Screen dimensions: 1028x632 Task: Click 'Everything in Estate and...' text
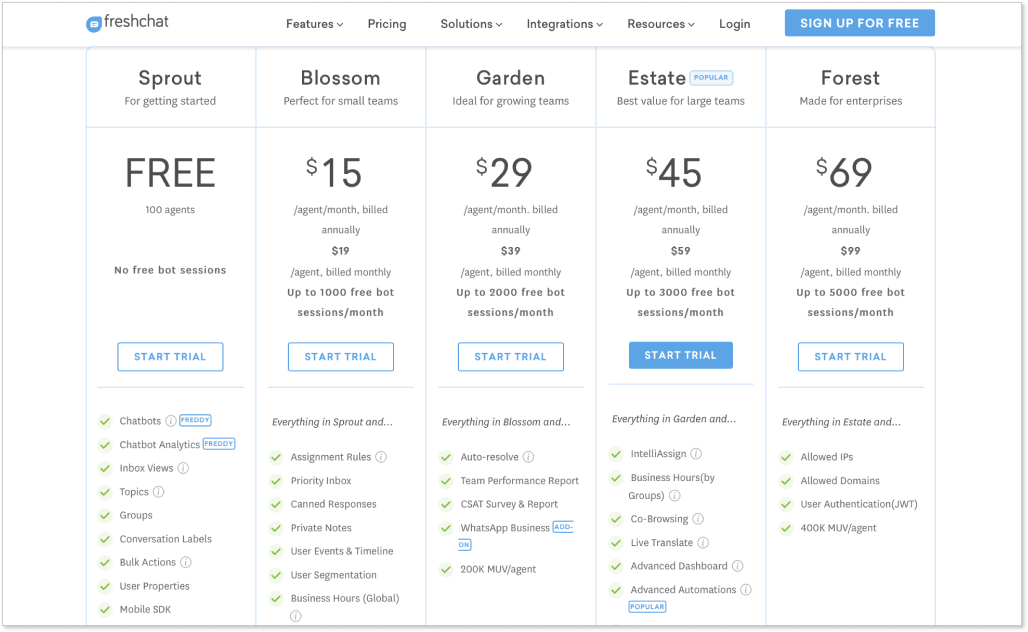tap(841, 422)
